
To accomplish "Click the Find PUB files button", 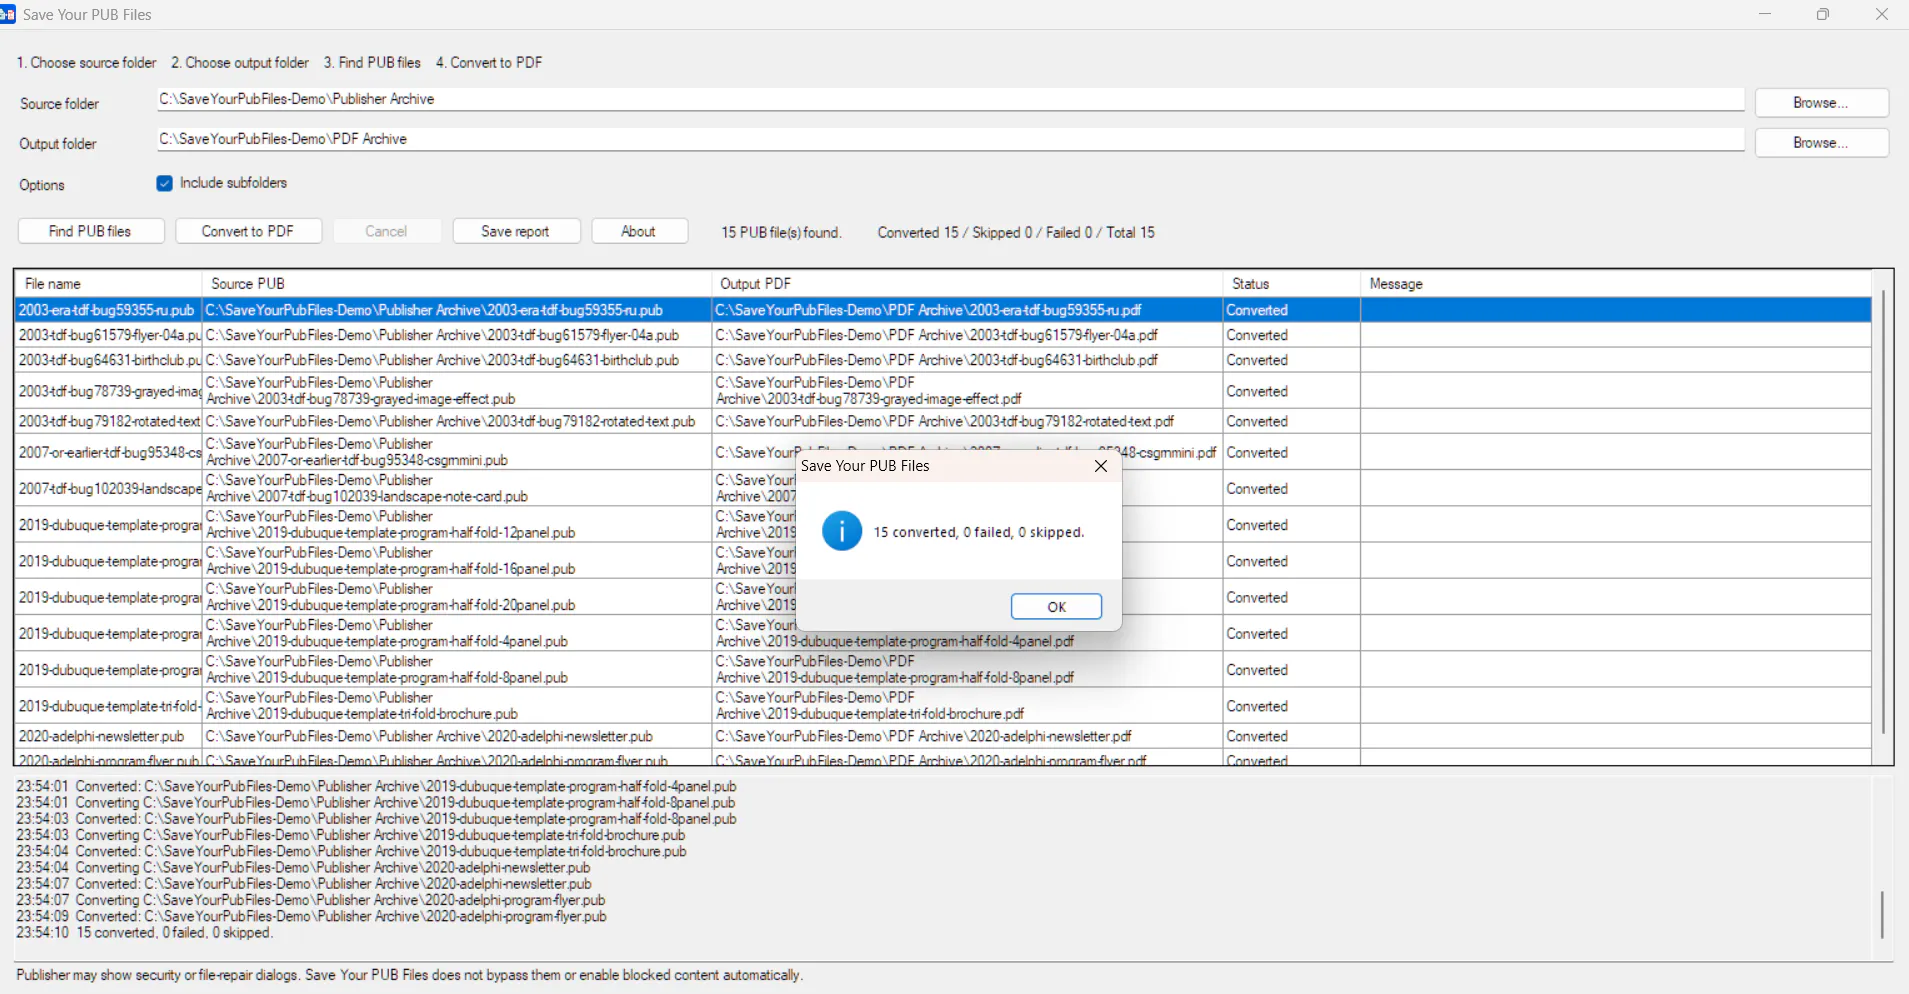I will [x=91, y=231].
